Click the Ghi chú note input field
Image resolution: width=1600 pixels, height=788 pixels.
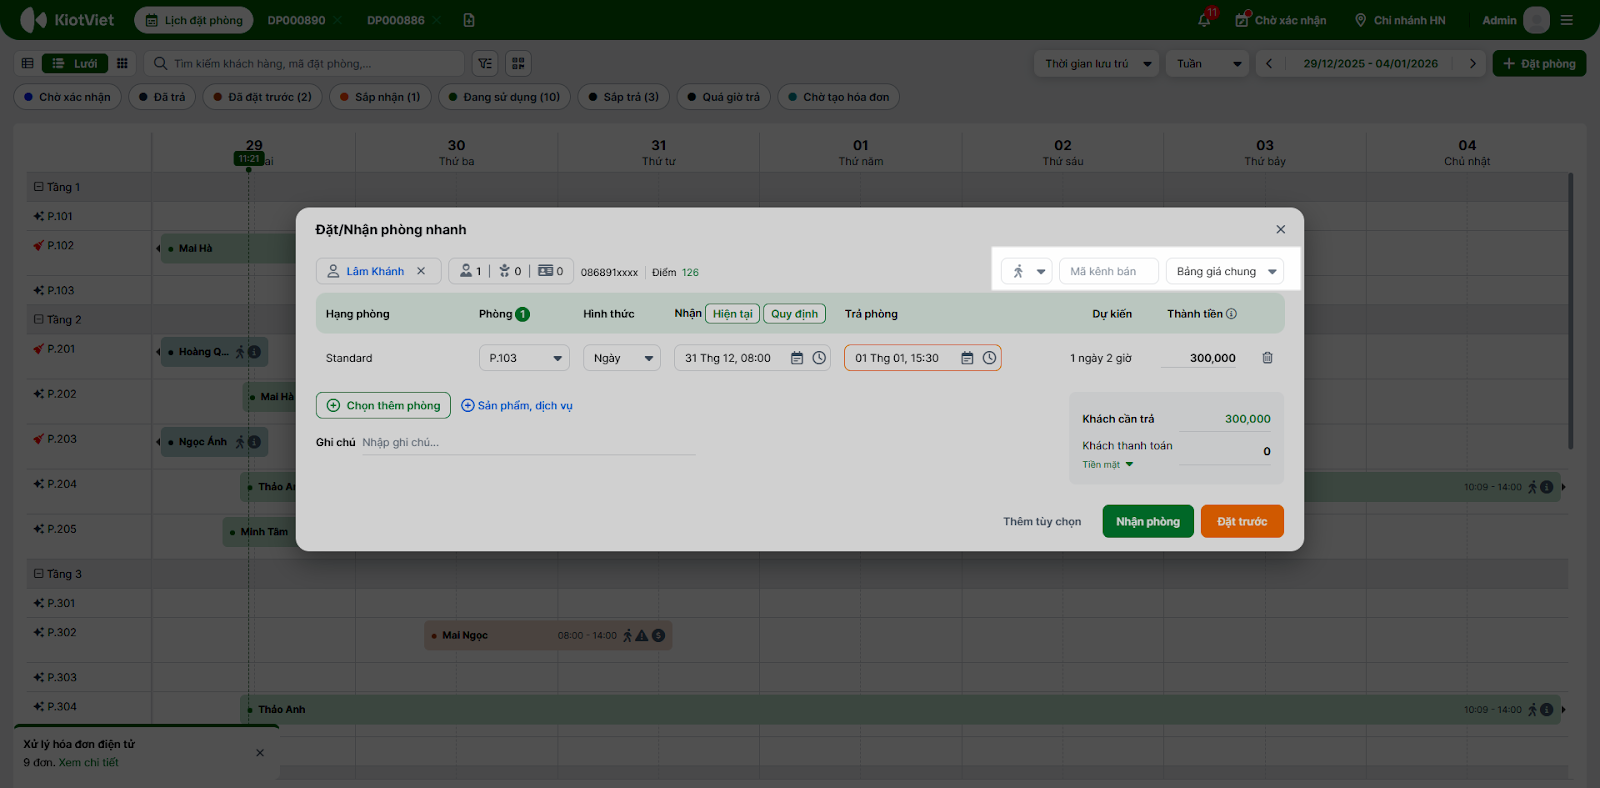tap(528, 443)
